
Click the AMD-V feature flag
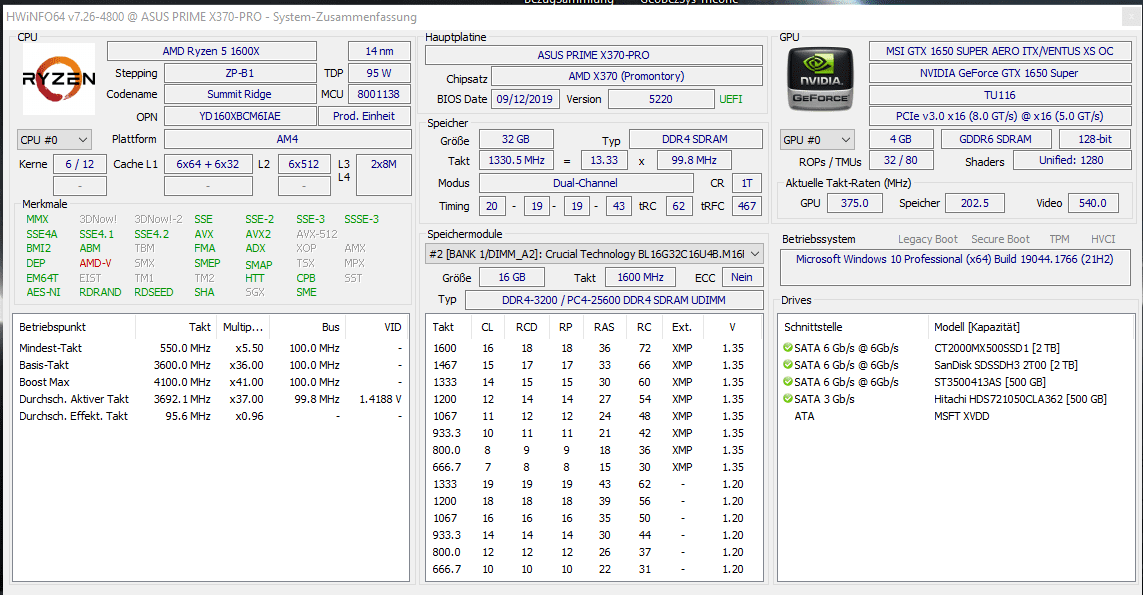point(95,263)
